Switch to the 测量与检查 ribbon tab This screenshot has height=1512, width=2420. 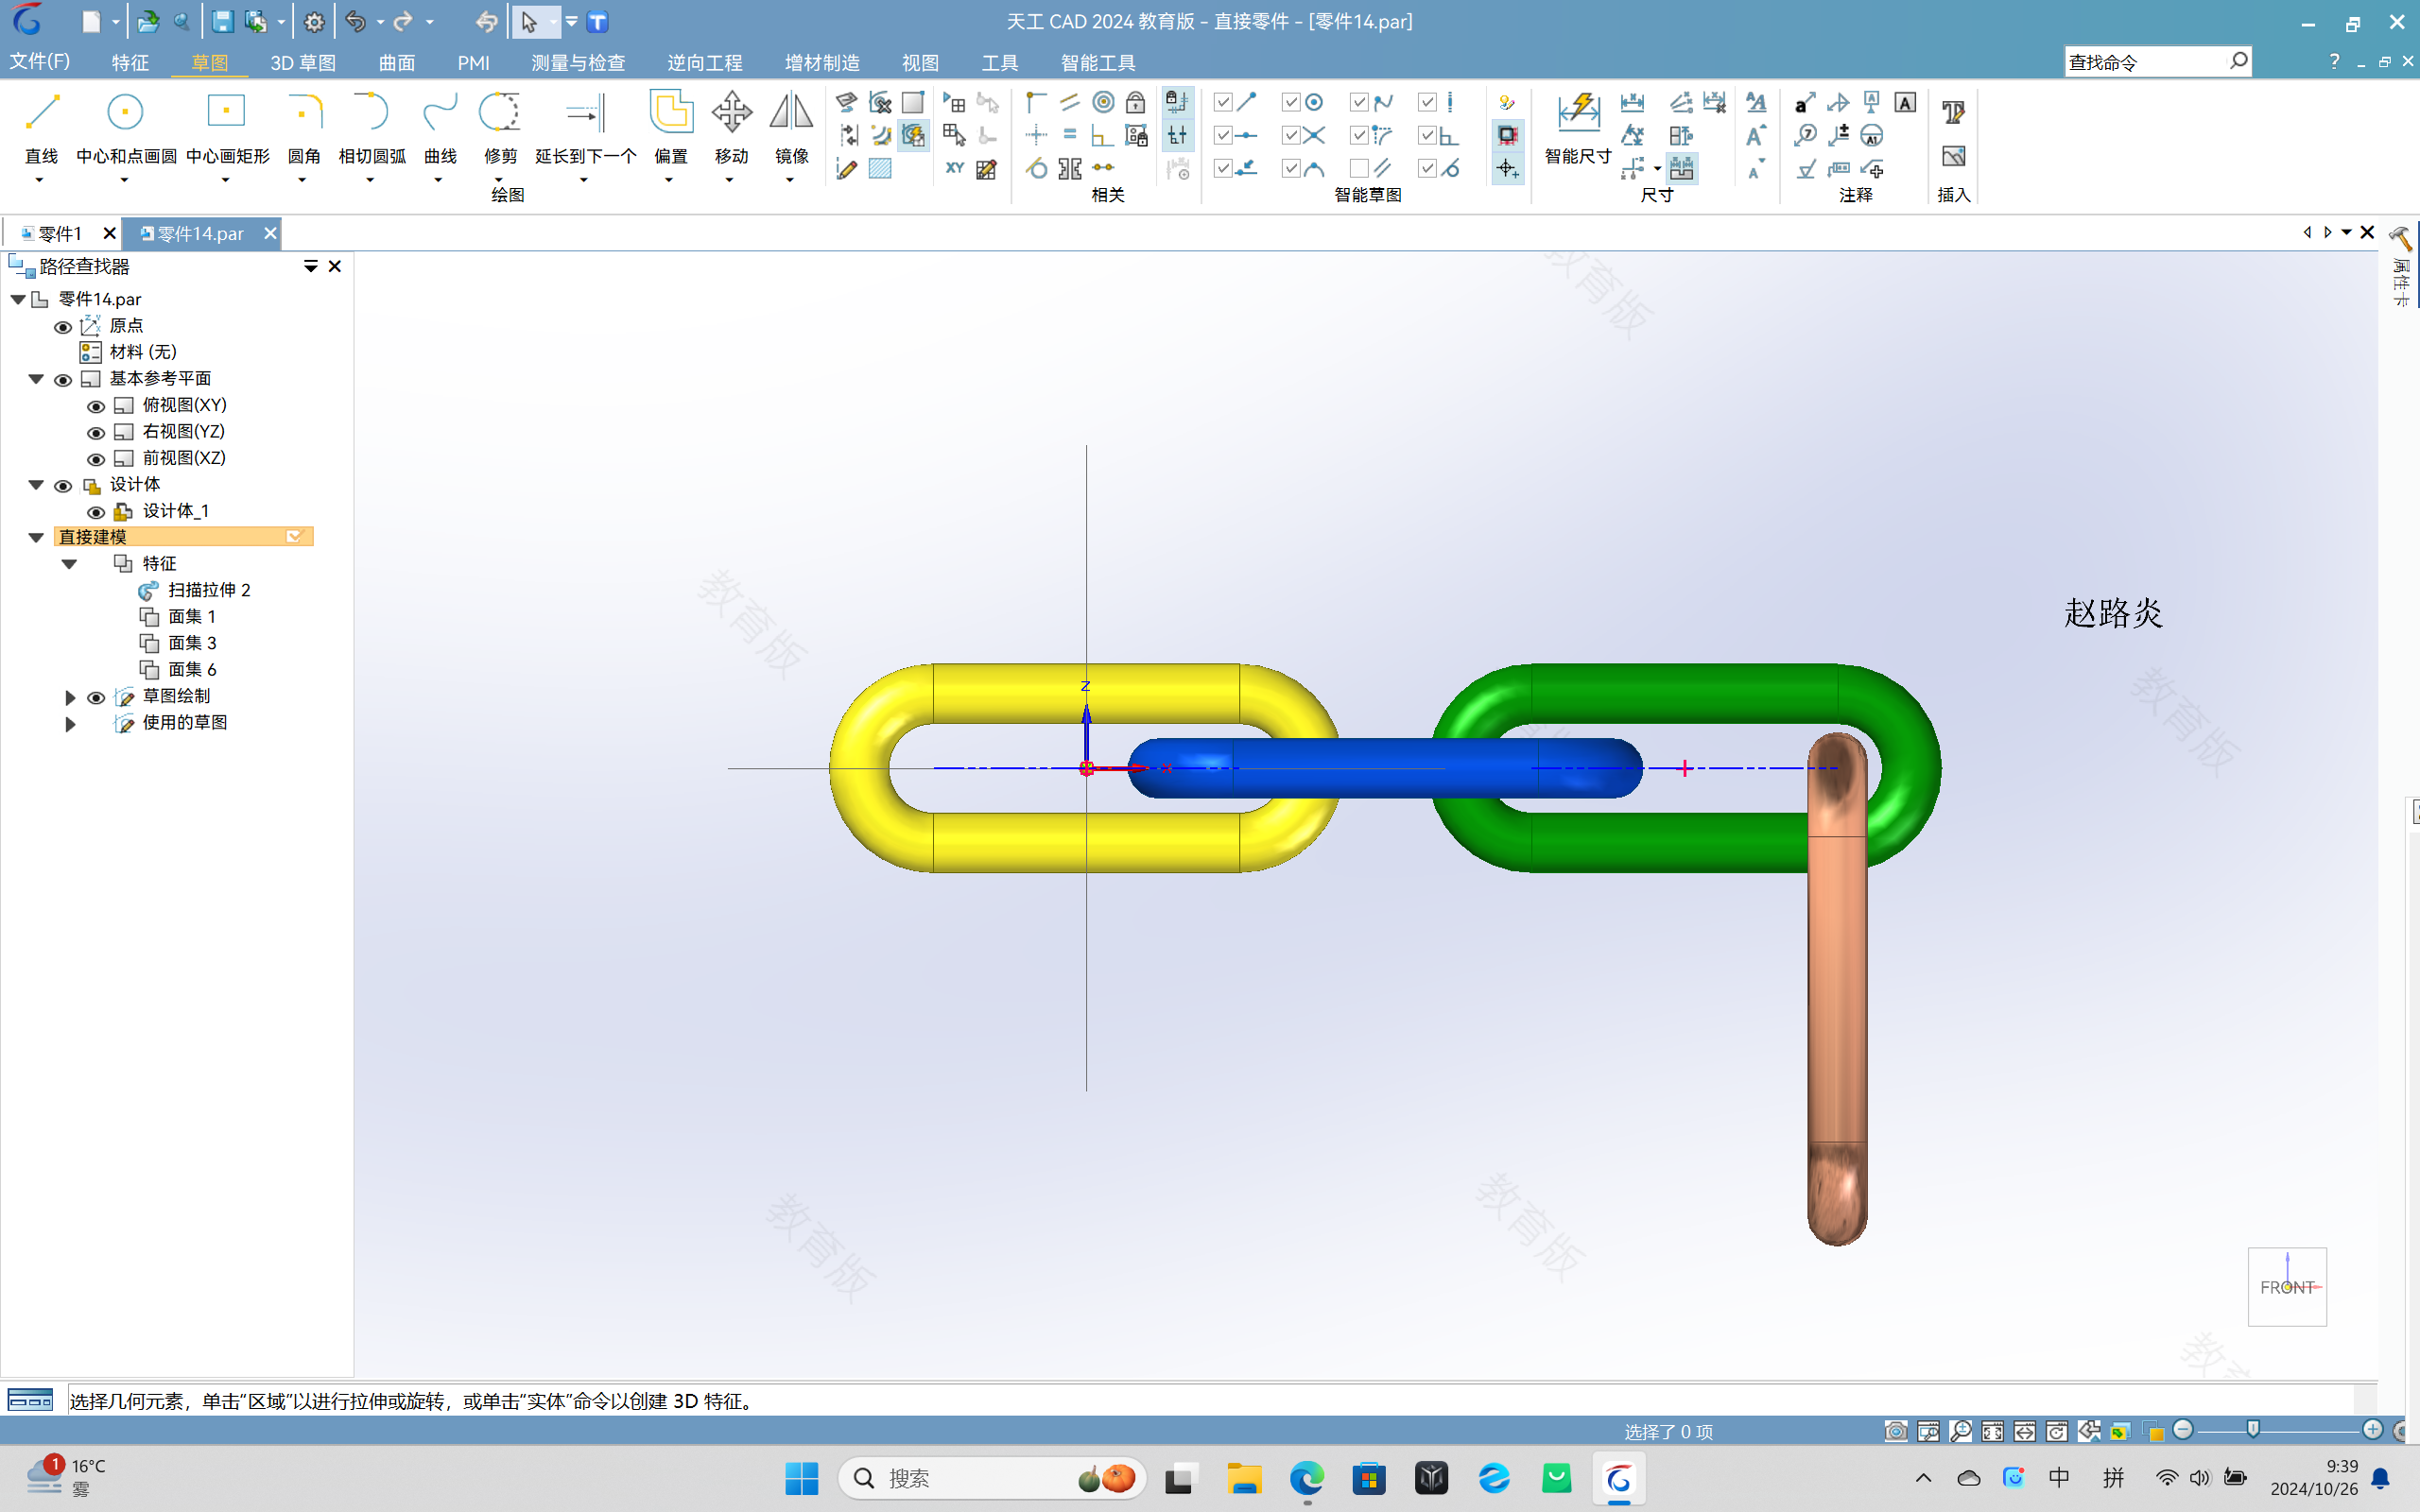578,62
